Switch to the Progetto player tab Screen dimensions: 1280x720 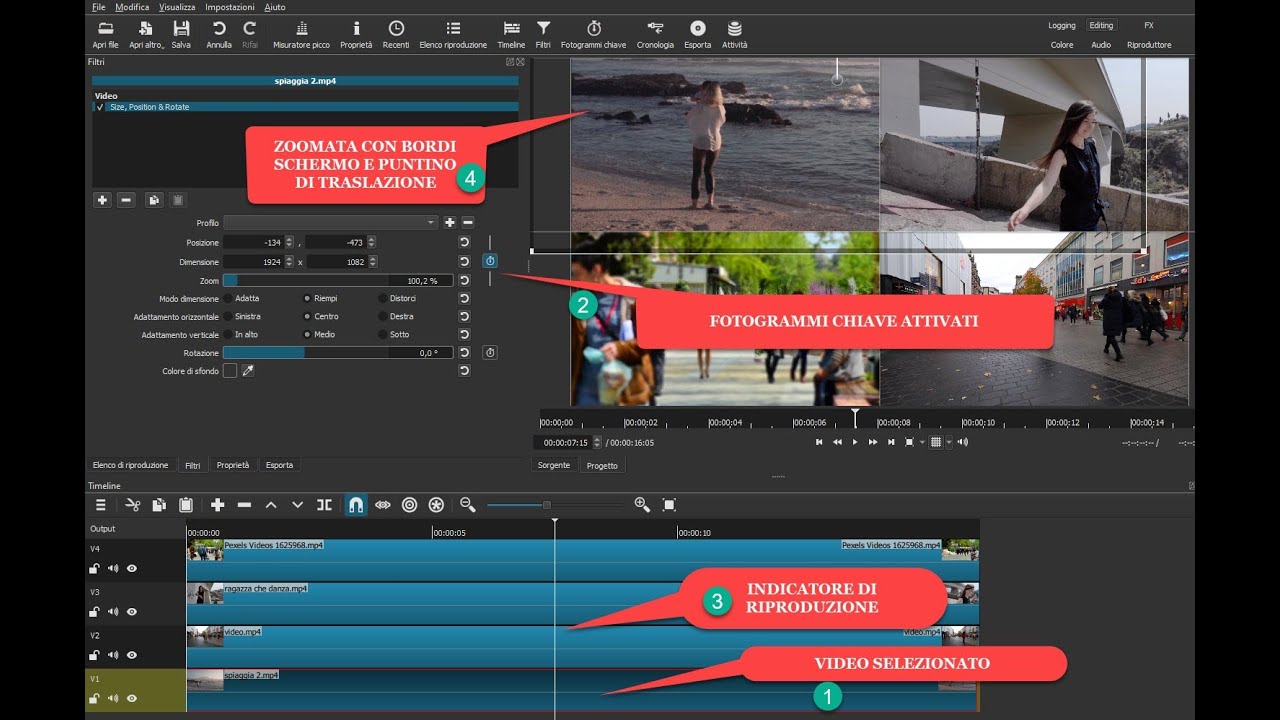click(602, 465)
